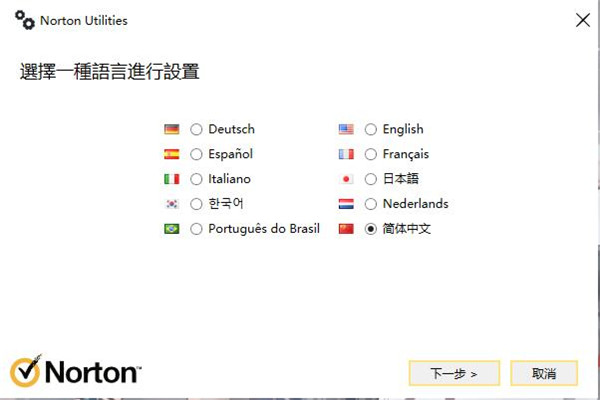
Task: Click the Italian flag icon
Action: pos(171,179)
